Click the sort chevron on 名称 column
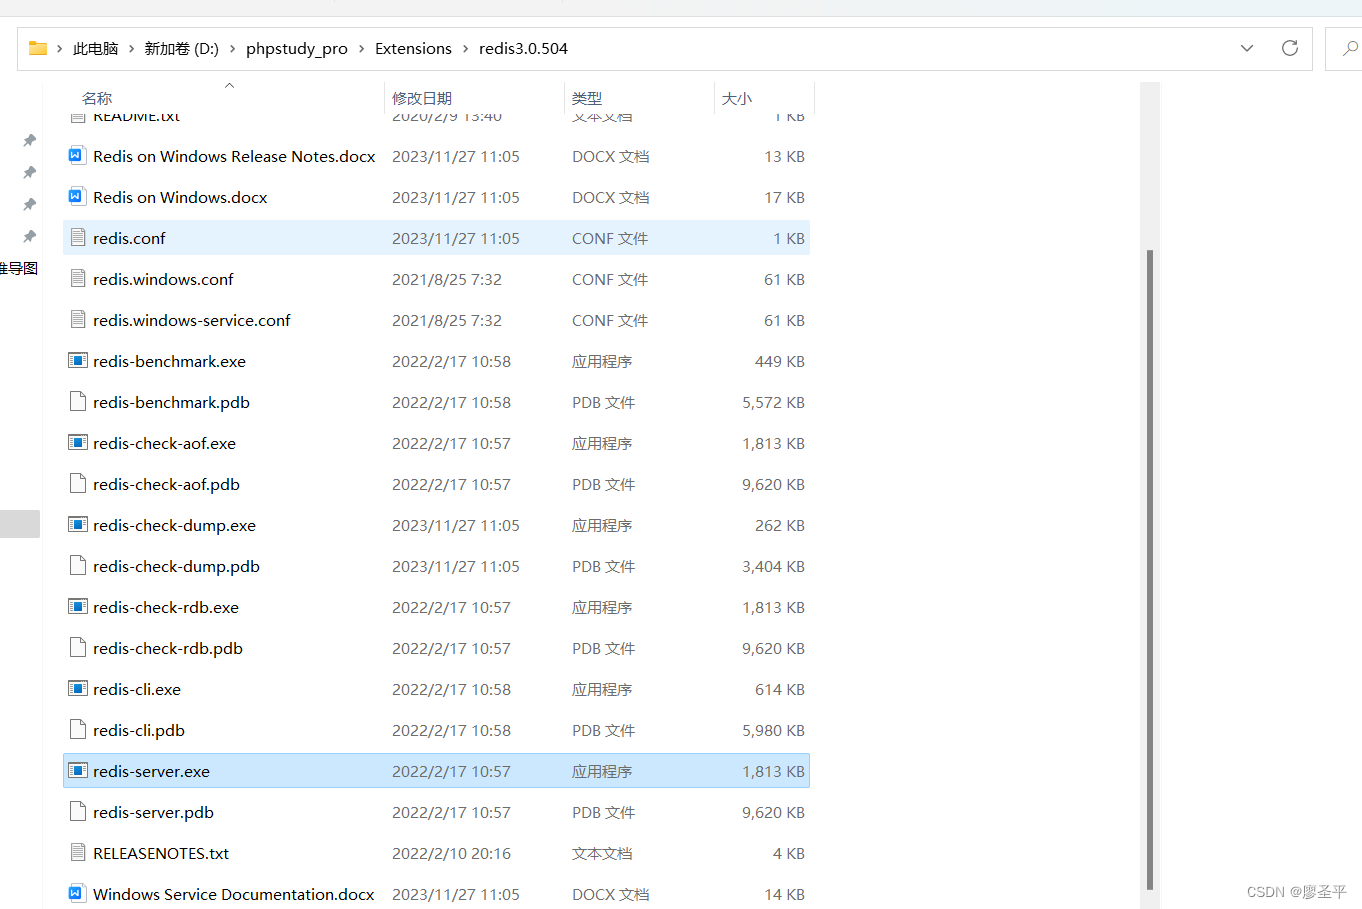Screen dimensions: 1362x909 coord(229,87)
